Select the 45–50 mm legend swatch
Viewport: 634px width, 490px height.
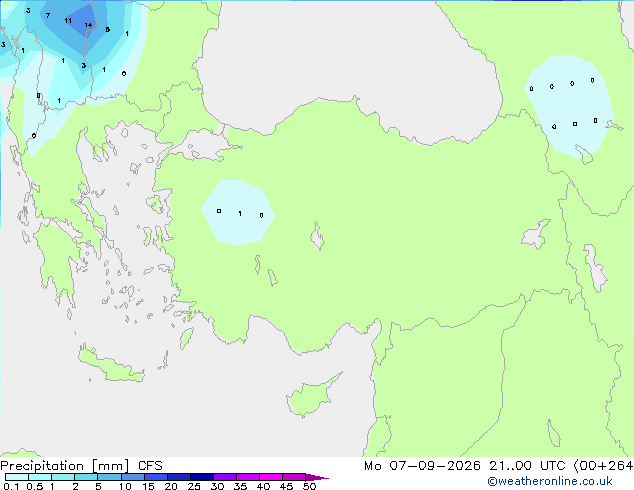point(294,477)
